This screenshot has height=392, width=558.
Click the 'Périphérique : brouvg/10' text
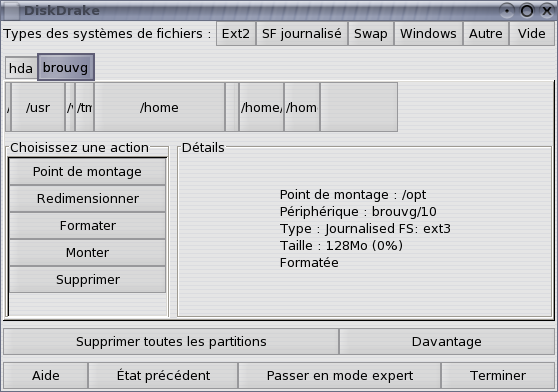(x=358, y=212)
